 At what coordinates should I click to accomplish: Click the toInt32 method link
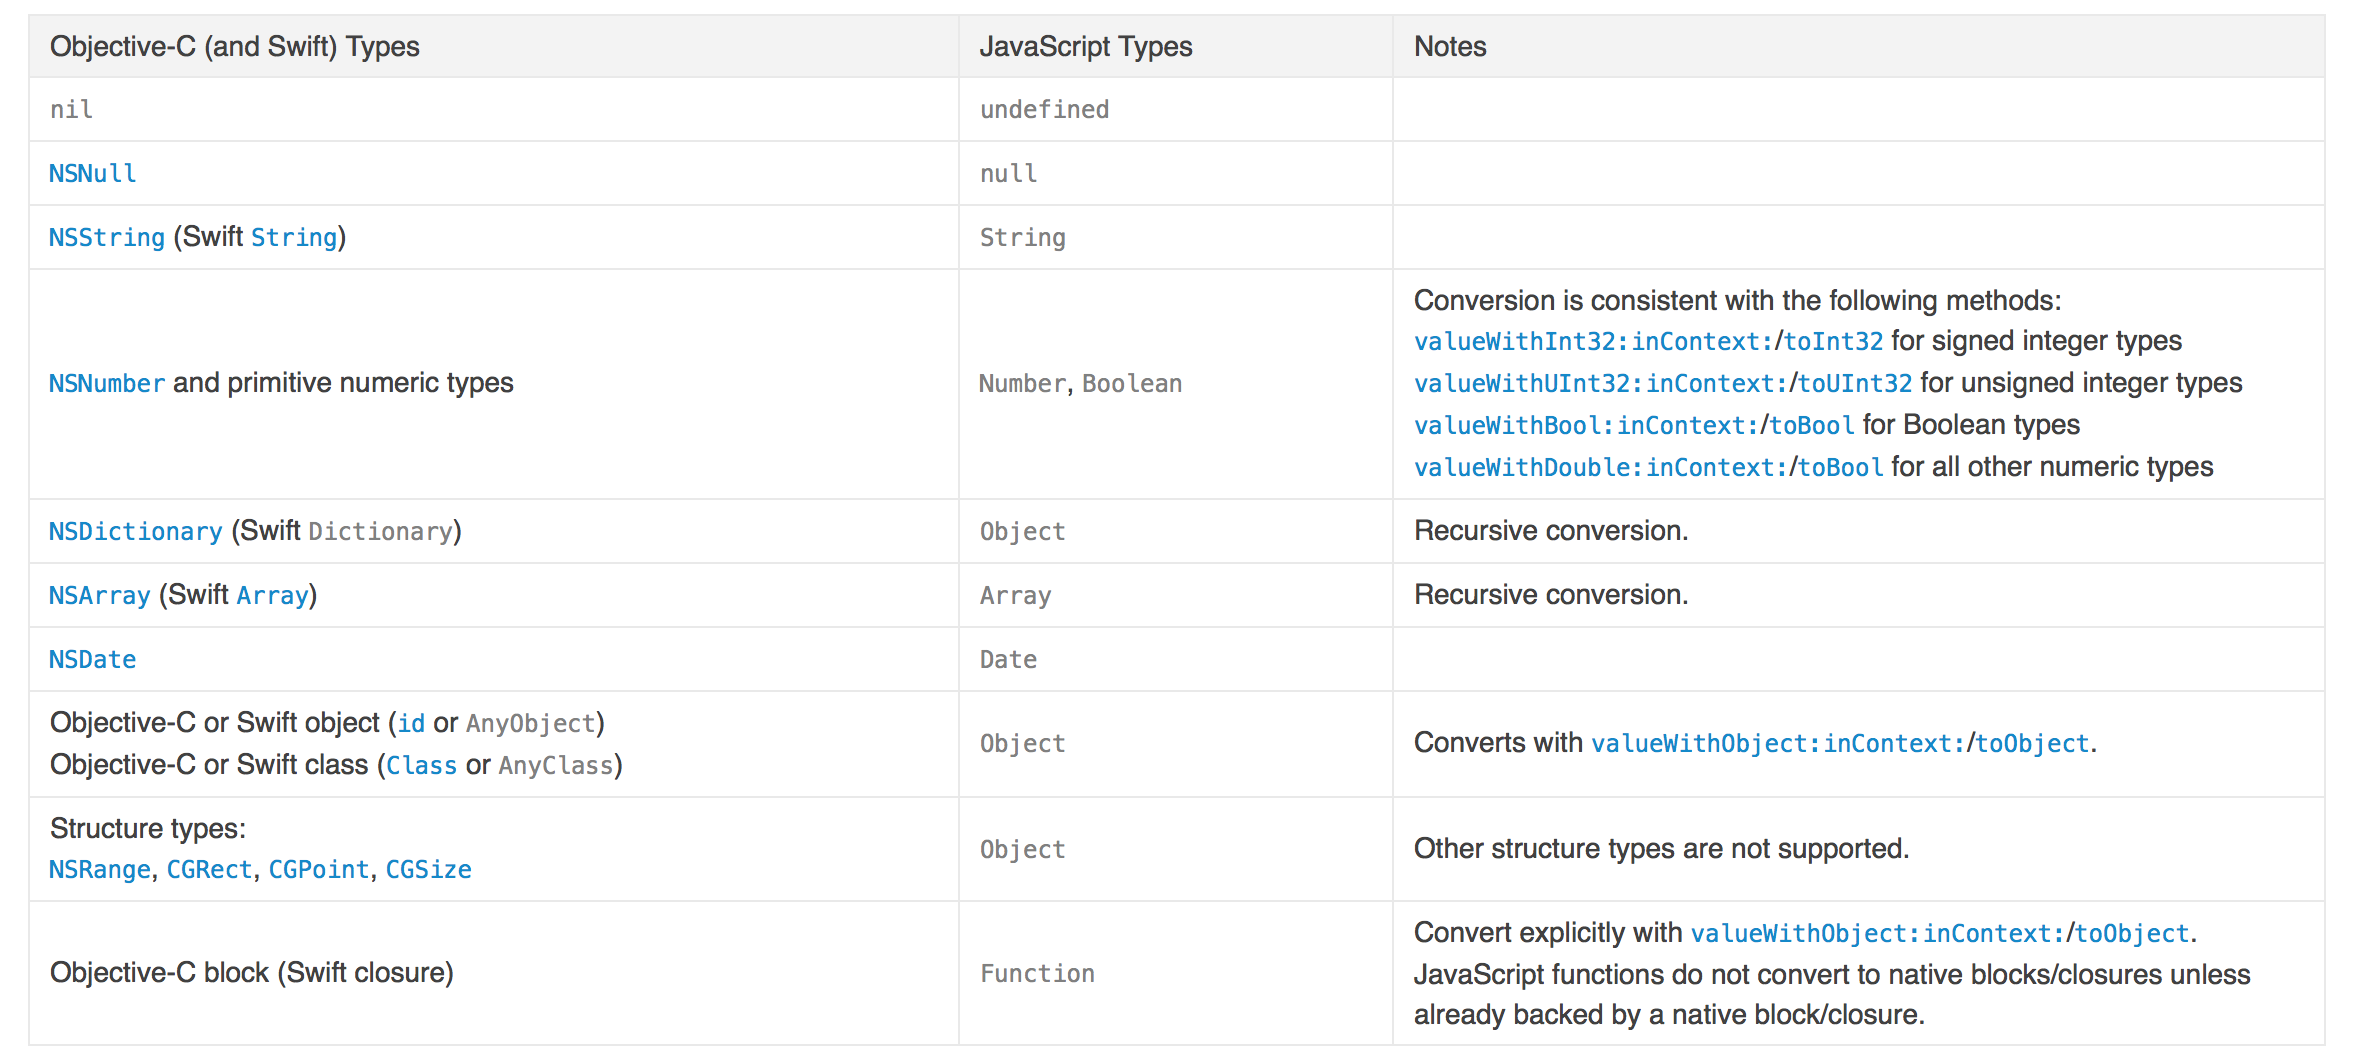tap(1833, 341)
